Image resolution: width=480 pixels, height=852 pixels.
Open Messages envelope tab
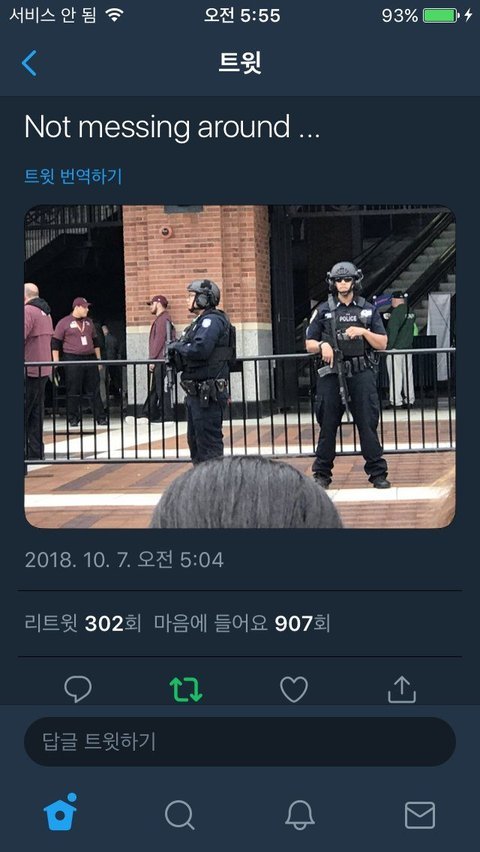(420, 815)
